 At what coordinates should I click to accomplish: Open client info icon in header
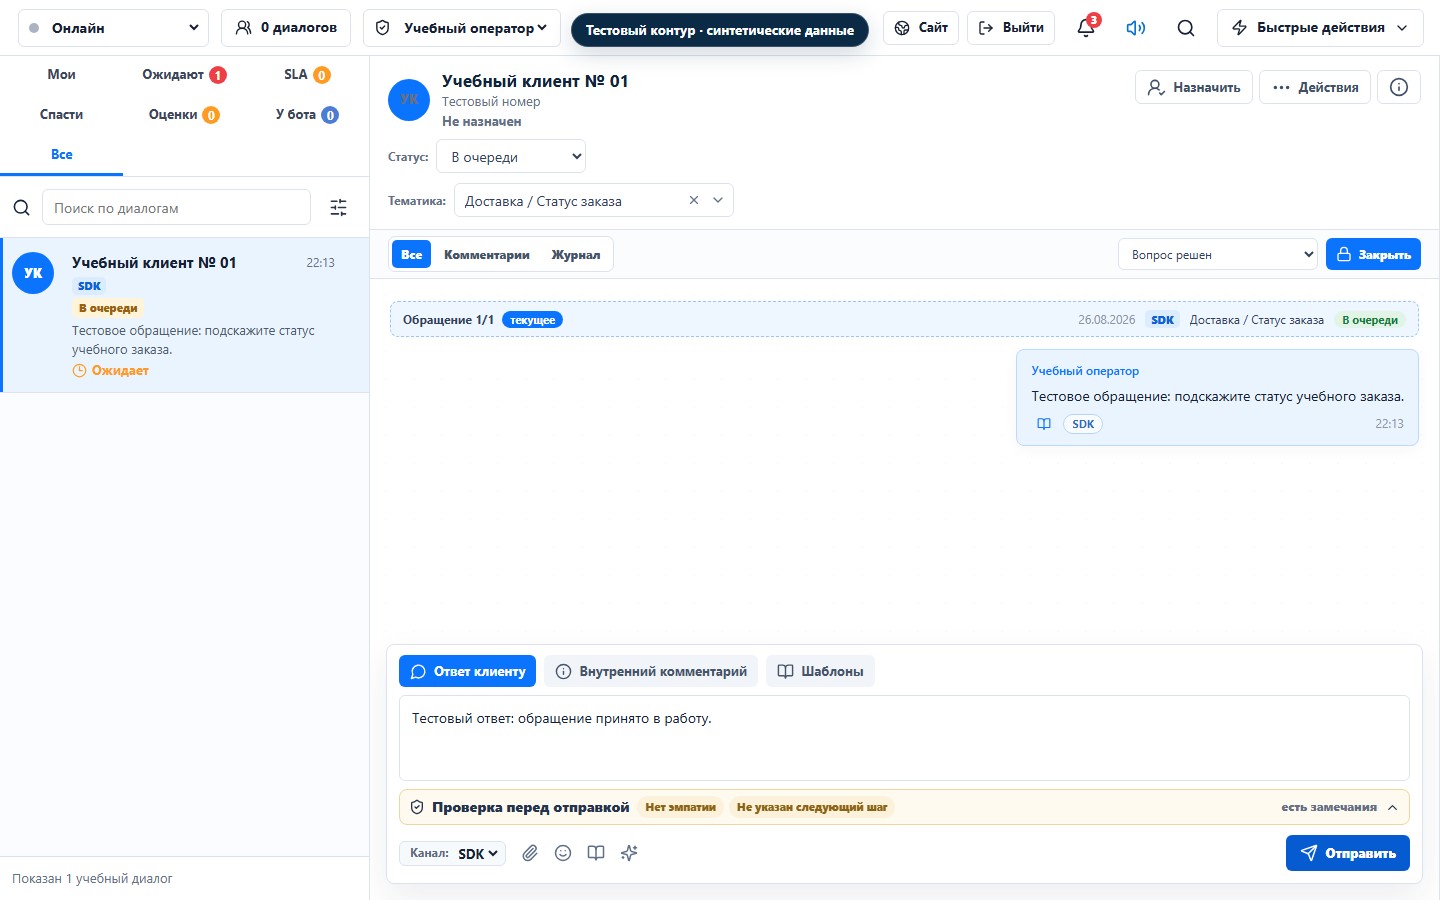(1399, 87)
